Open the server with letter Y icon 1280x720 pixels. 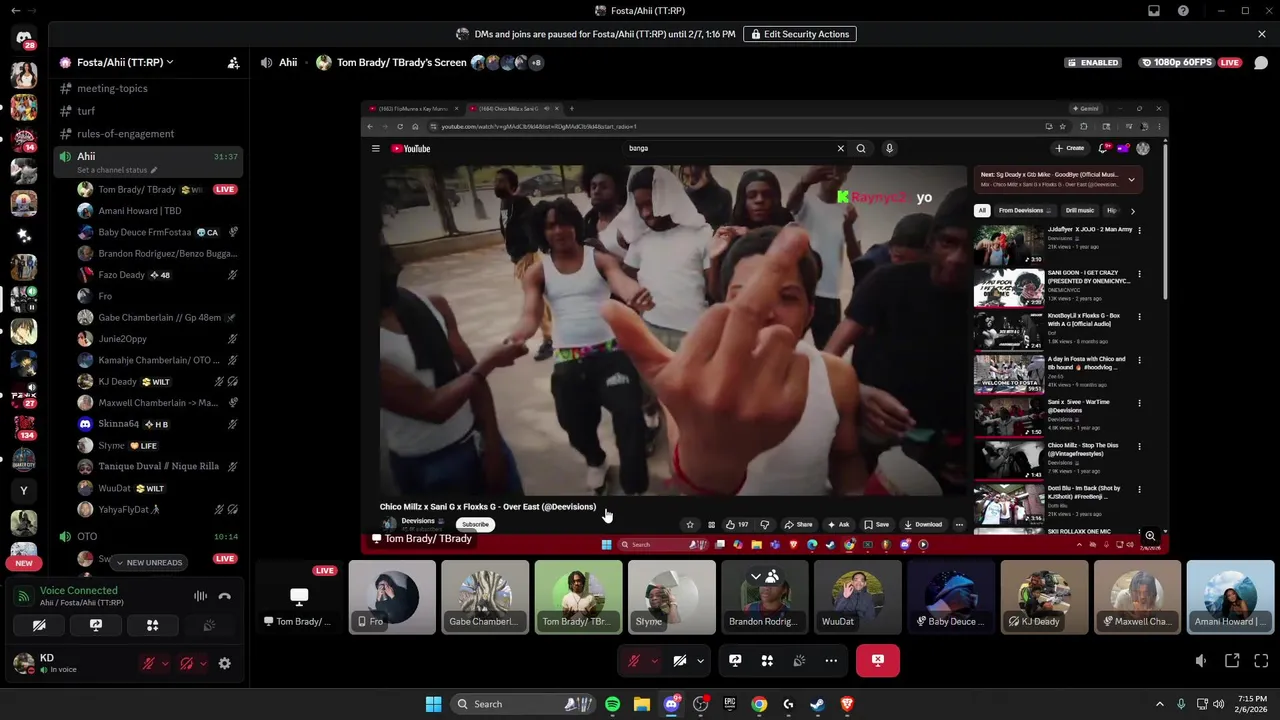click(x=24, y=490)
